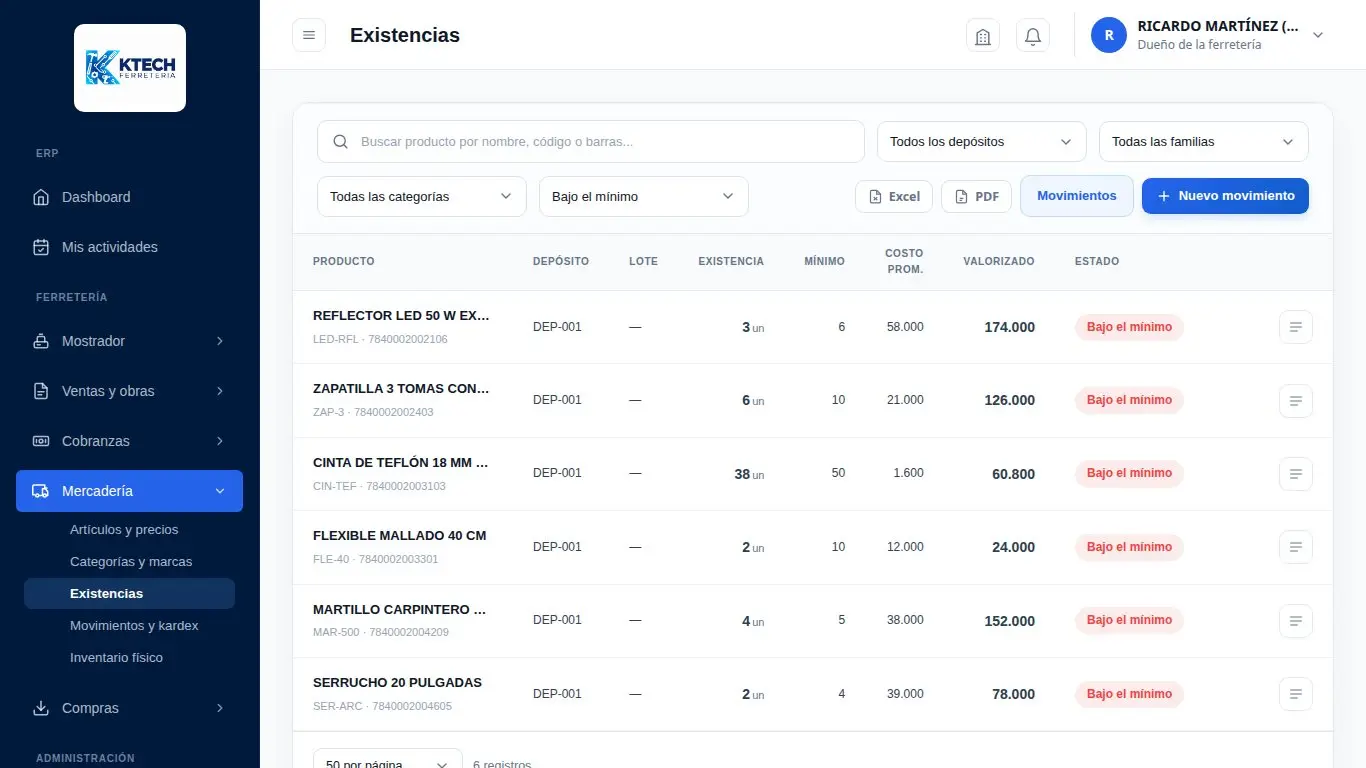The height and width of the screenshot is (768, 1366).
Task: Click the Movimientos button
Action: pos(1077,196)
